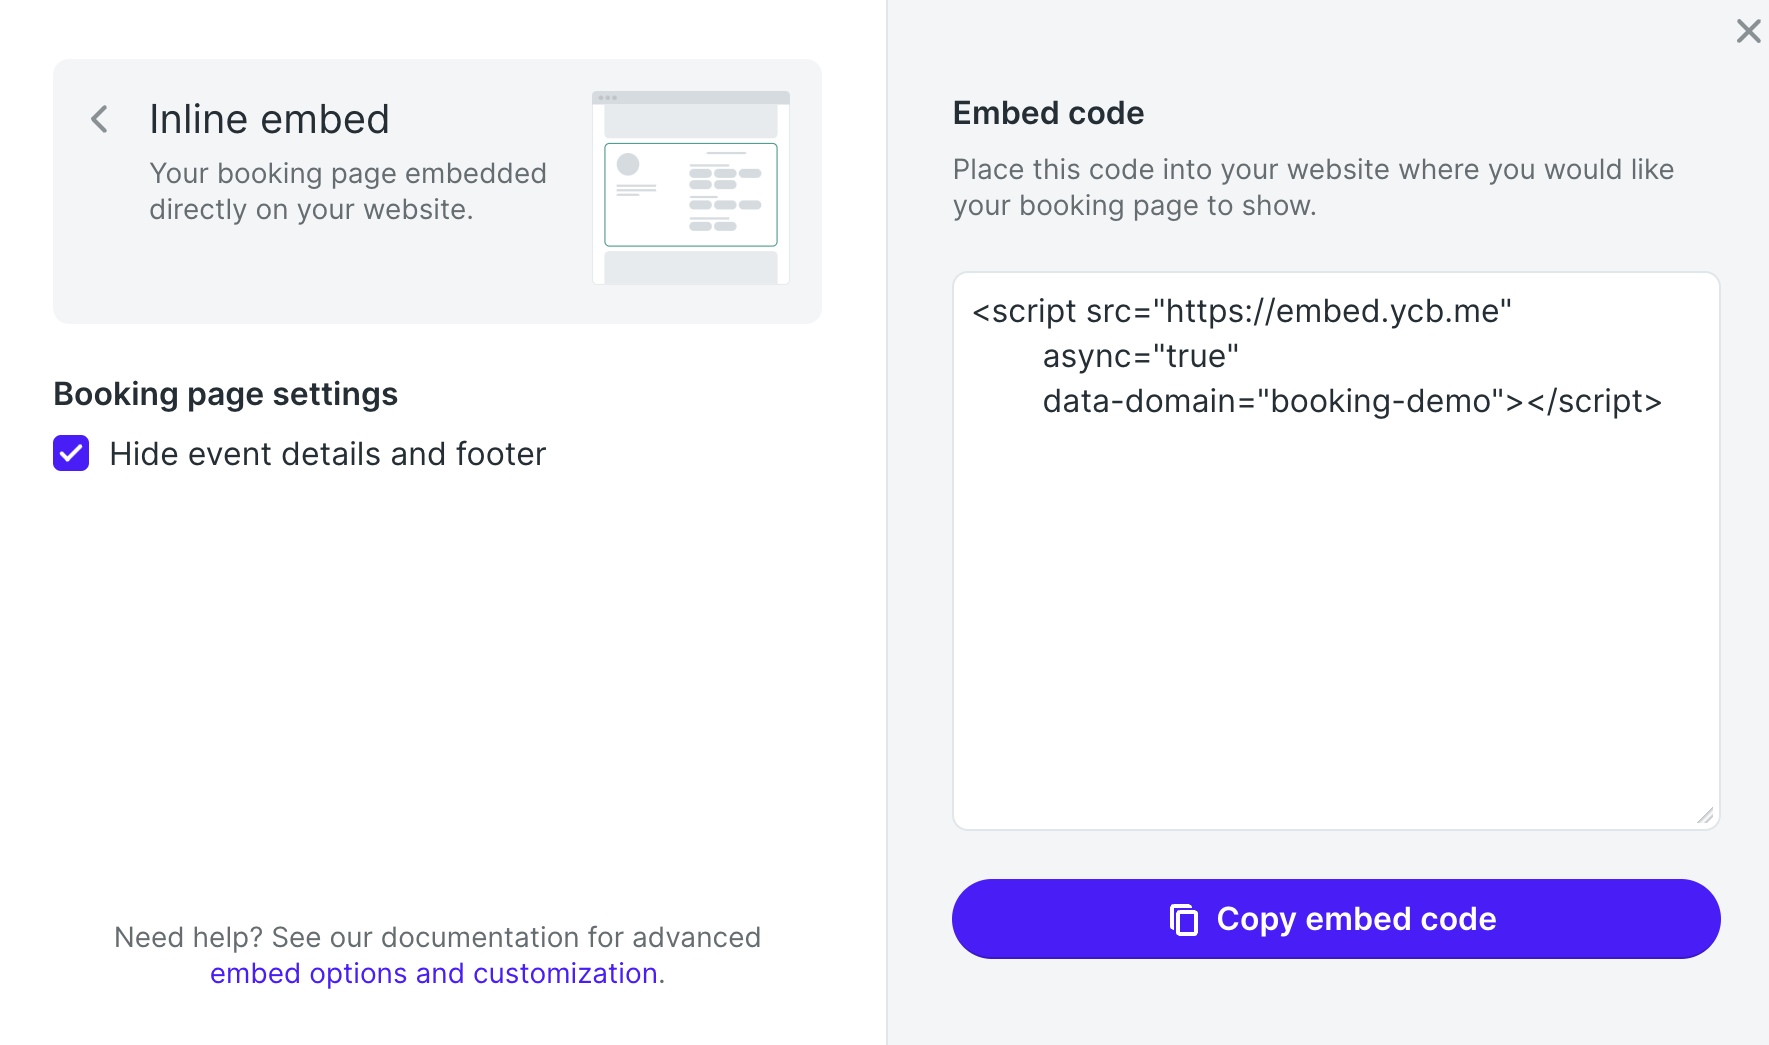Click the copy icon in the purple button
The height and width of the screenshot is (1045, 1769).
1184,919
